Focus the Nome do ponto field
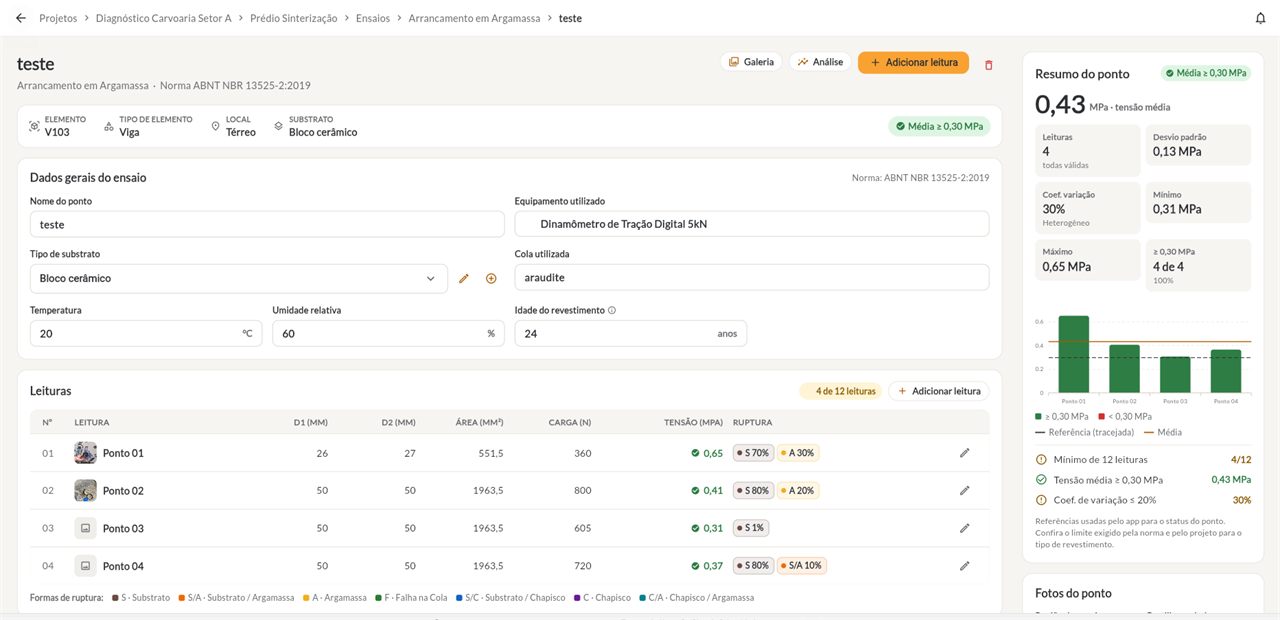 (x=267, y=224)
